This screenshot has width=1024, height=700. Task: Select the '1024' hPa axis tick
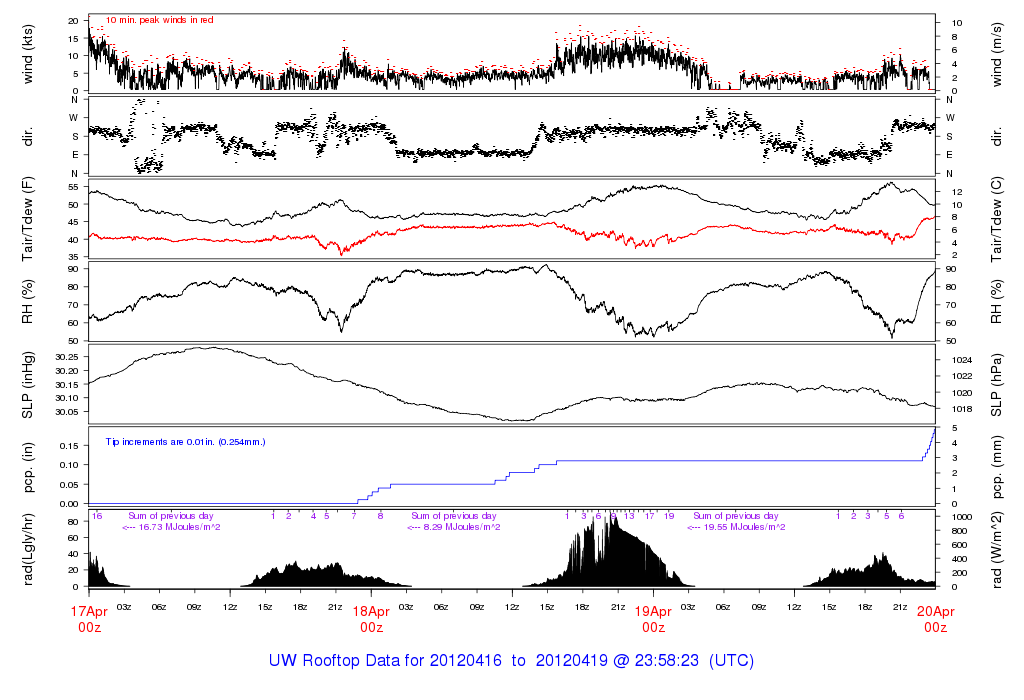pos(962,360)
